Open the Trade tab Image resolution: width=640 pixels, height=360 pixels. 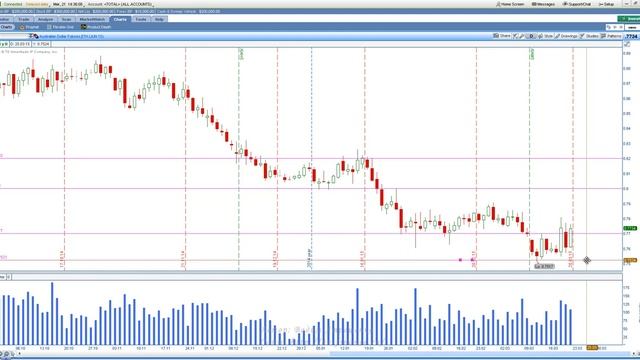click(24, 19)
